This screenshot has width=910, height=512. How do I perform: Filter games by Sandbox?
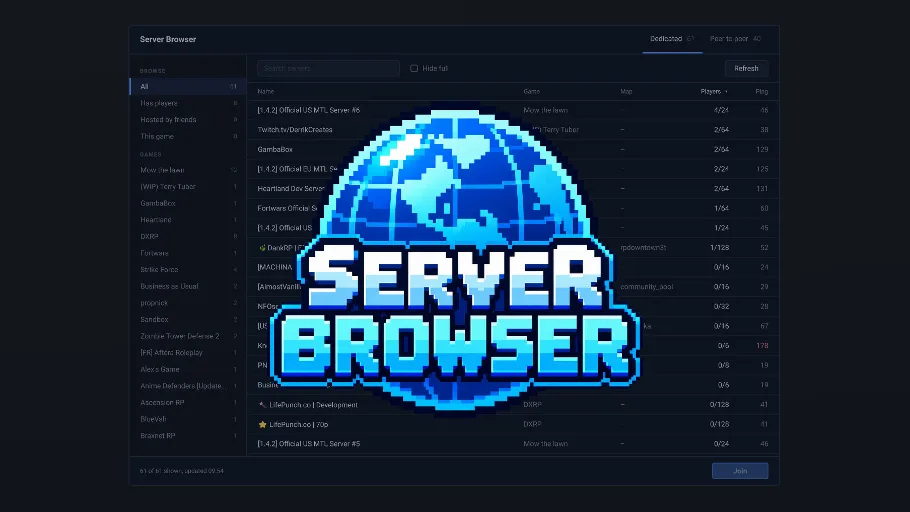188,319
